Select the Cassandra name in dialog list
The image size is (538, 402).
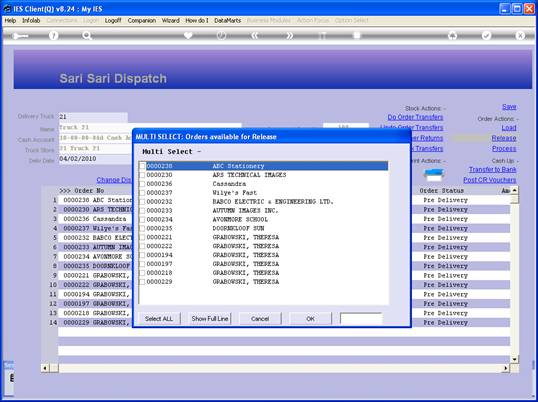pyautogui.click(x=229, y=184)
